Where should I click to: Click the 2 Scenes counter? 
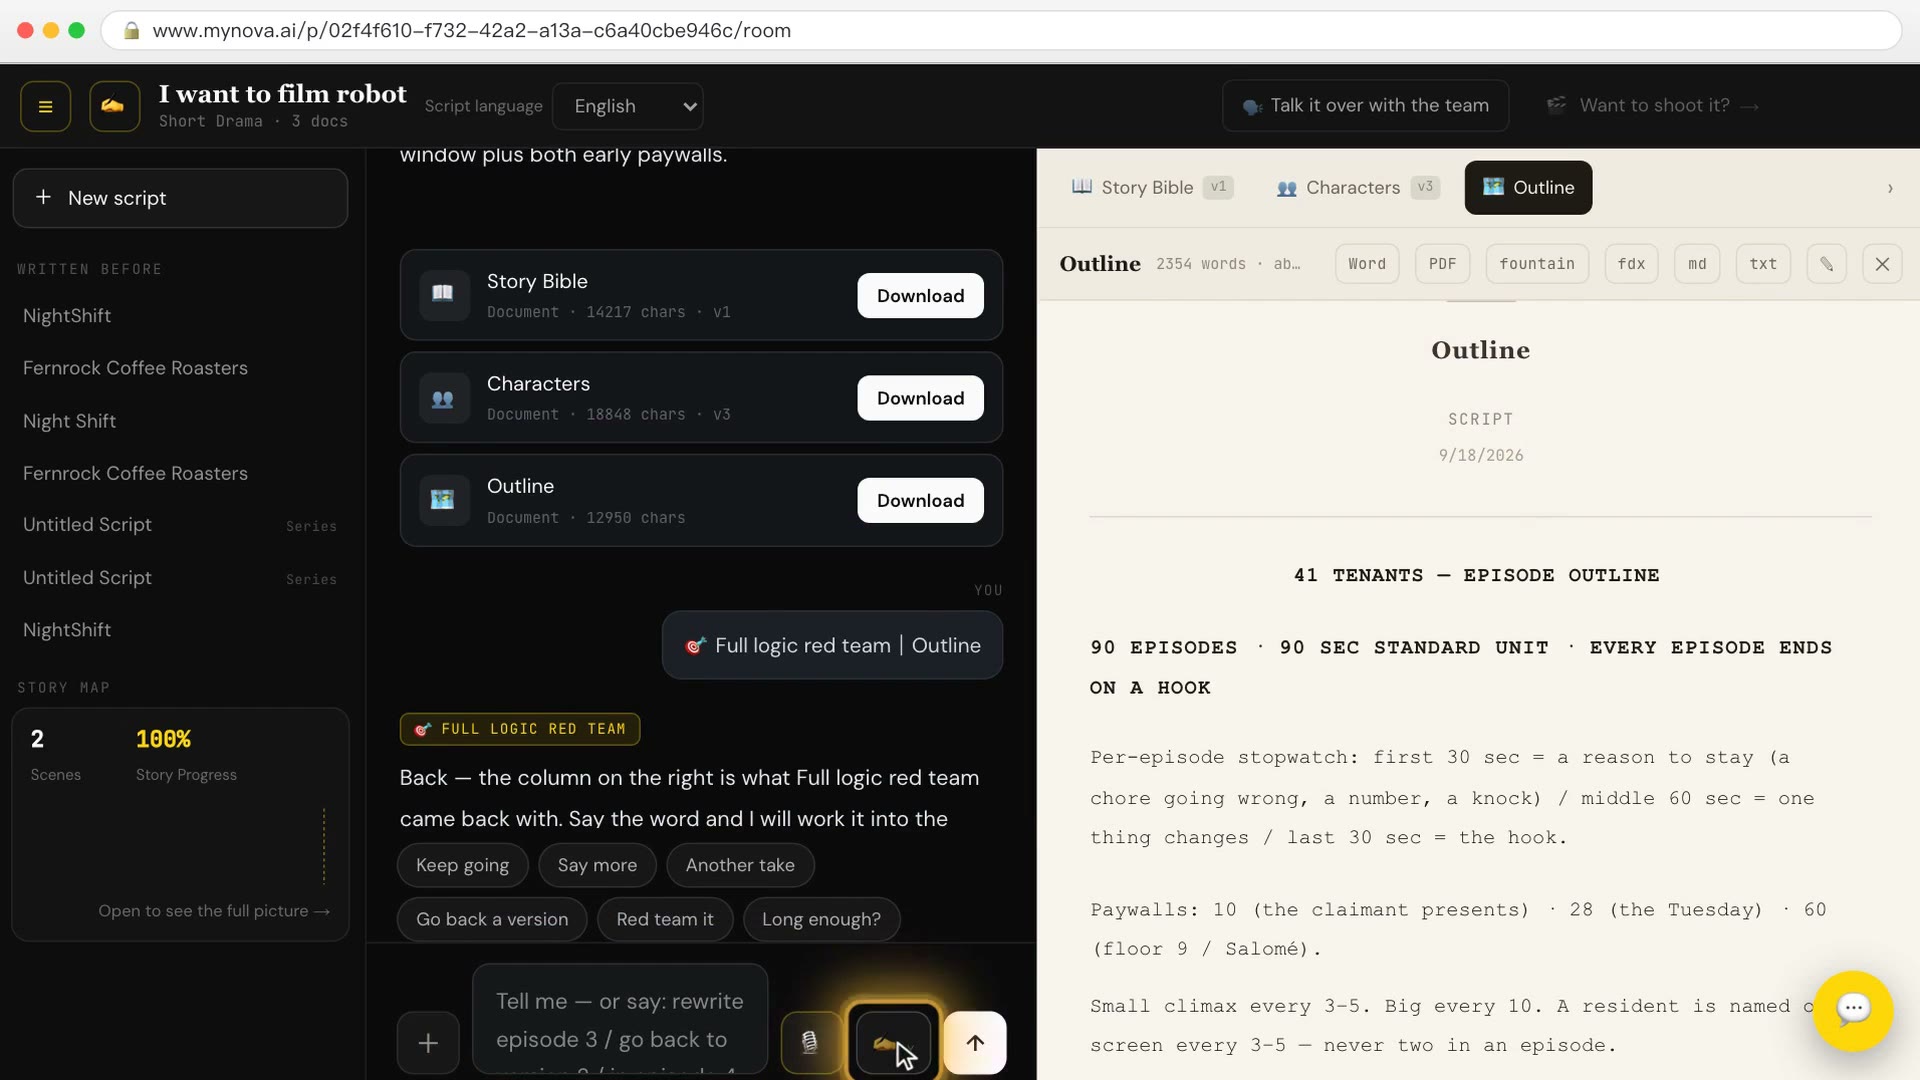tap(55, 754)
